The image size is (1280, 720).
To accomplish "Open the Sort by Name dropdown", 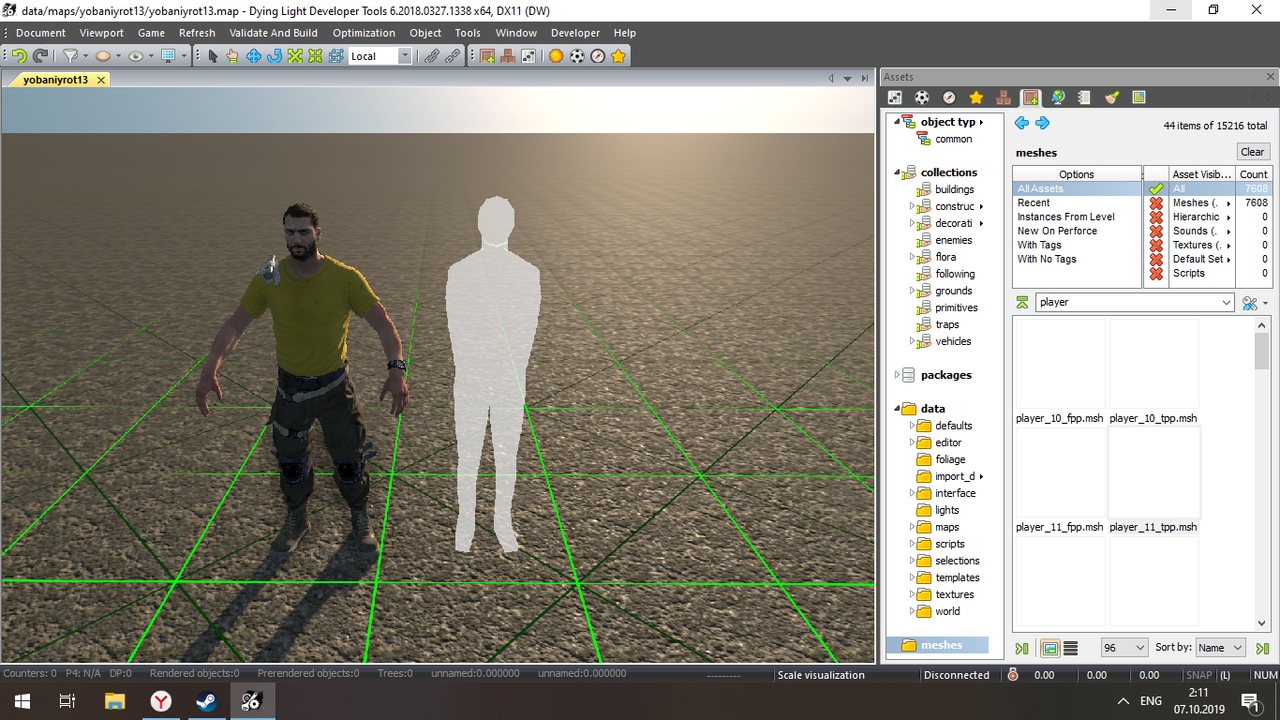I will click(x=1221, y=648).
